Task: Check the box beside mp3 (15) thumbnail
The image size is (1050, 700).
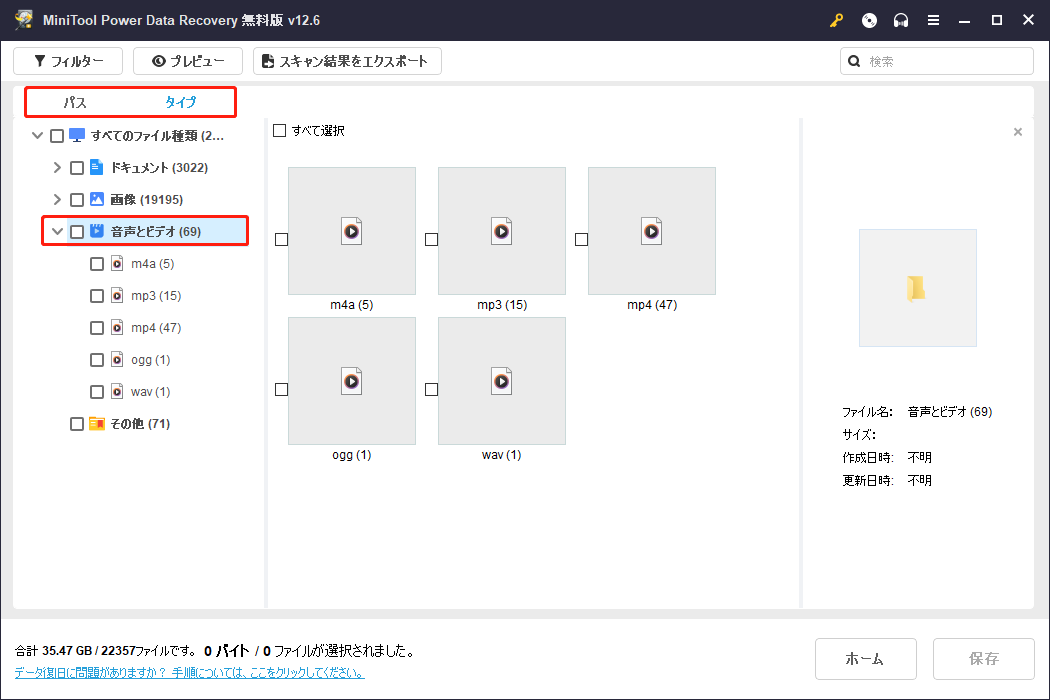Action: [x=432, y=239]
